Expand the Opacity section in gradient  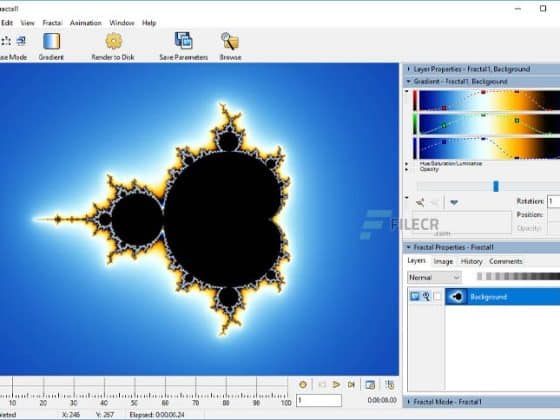tap(406, 169)
